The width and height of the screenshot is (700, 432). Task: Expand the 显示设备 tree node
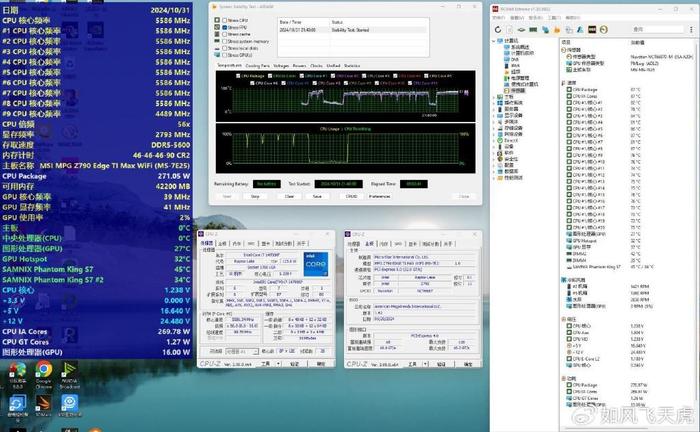tap(494, 116)
